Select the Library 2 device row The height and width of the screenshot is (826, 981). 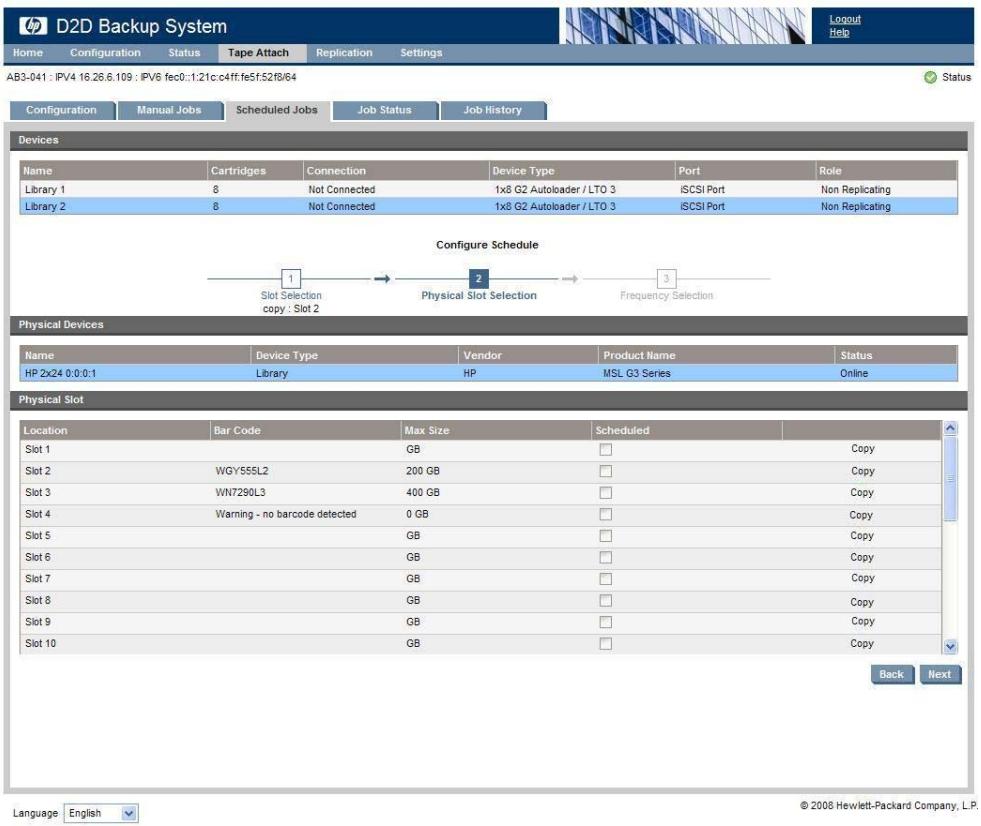488,206
